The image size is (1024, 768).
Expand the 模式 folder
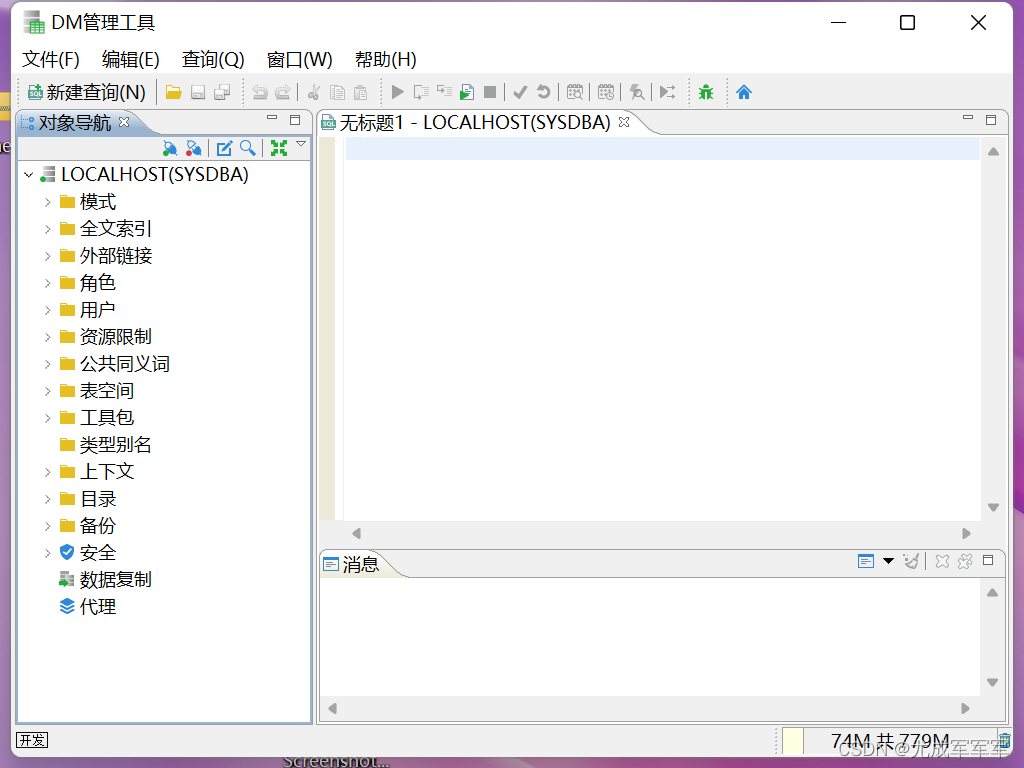47,202
